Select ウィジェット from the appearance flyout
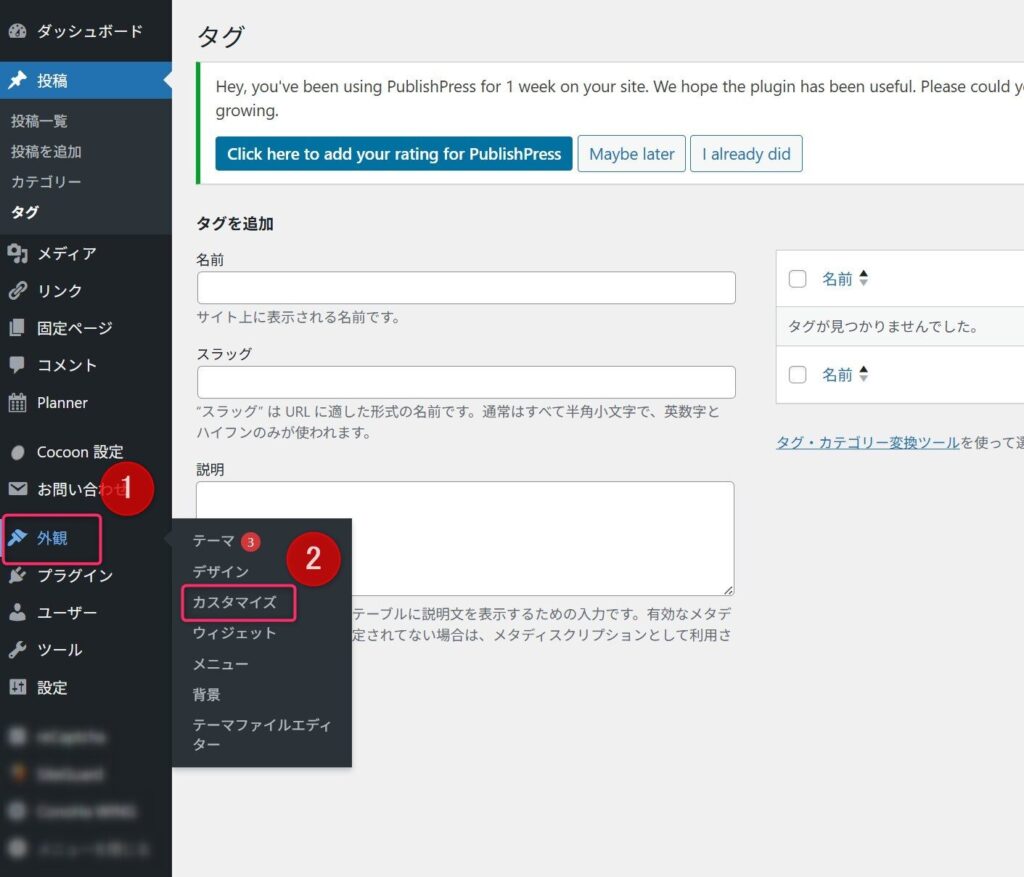 click(234, 633)
